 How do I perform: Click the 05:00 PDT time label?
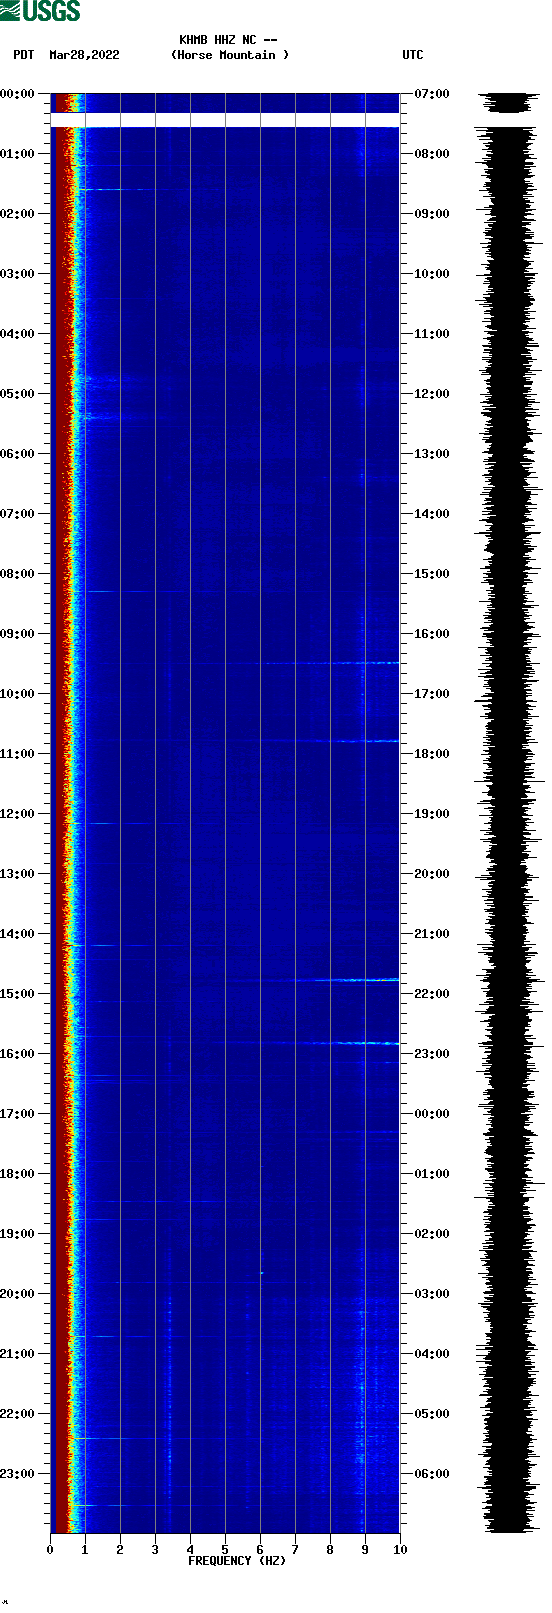(18, 394)
